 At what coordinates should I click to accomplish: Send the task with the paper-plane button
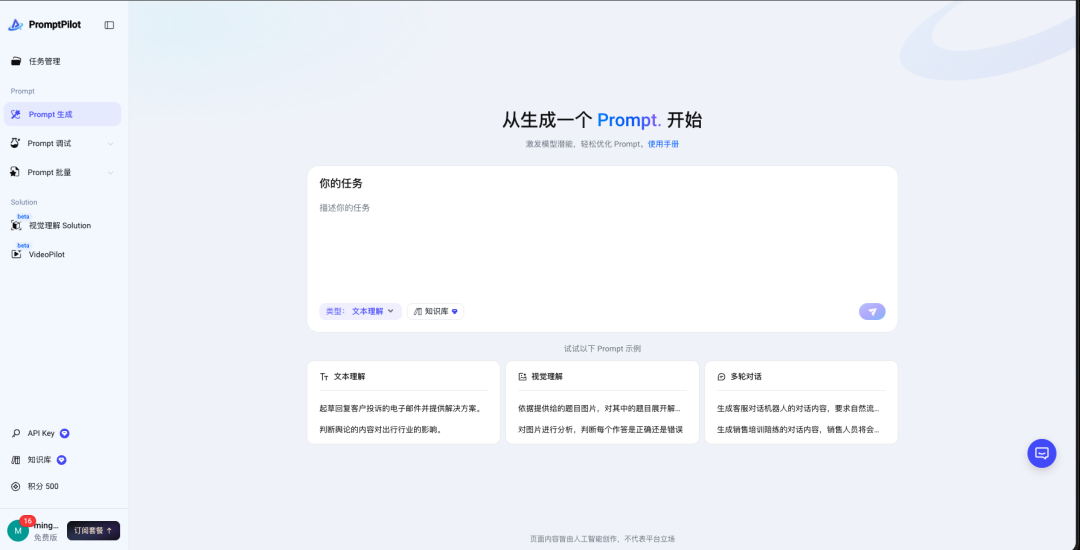pos(872,312)
